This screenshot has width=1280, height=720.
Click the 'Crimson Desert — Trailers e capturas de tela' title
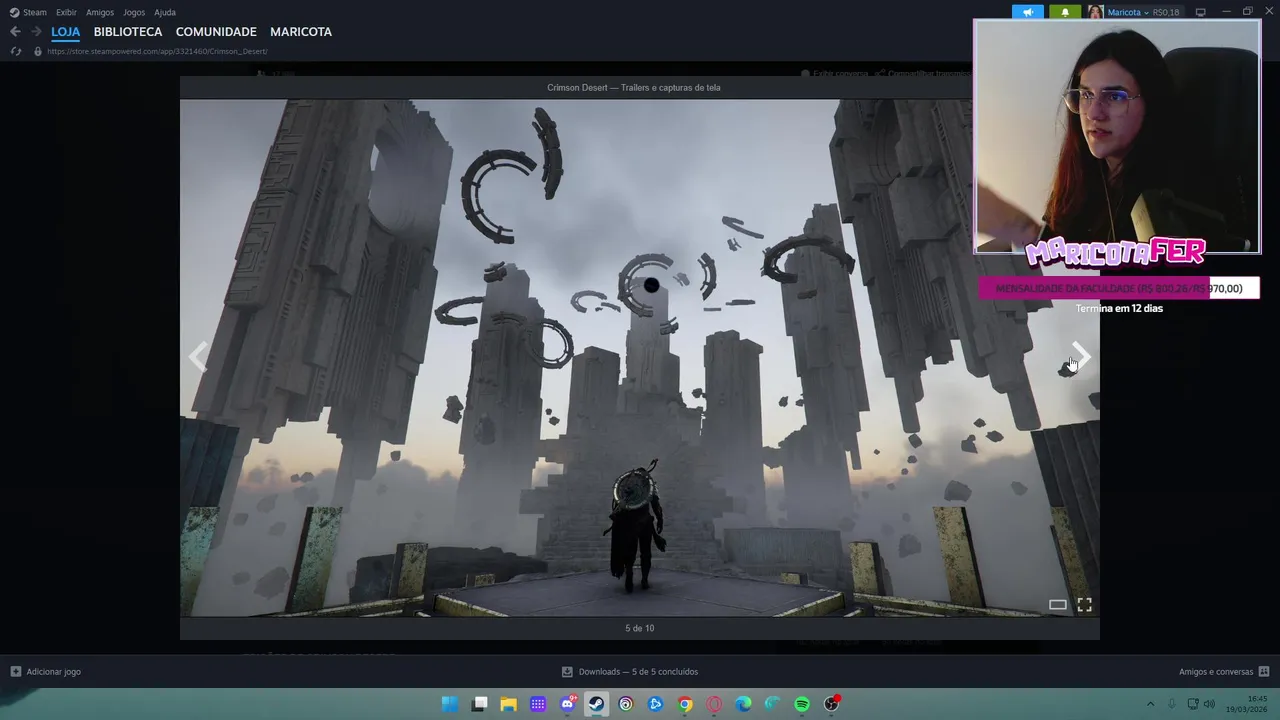point(634,87)
